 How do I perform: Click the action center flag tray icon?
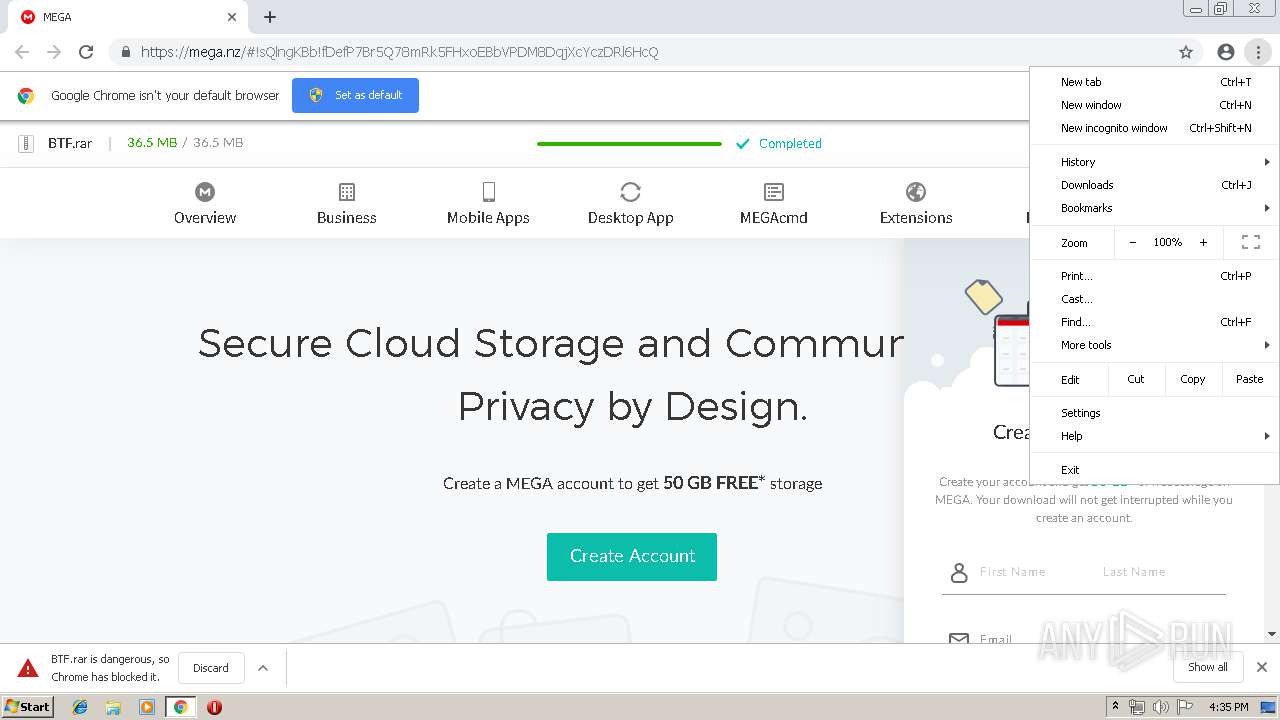1185,707
